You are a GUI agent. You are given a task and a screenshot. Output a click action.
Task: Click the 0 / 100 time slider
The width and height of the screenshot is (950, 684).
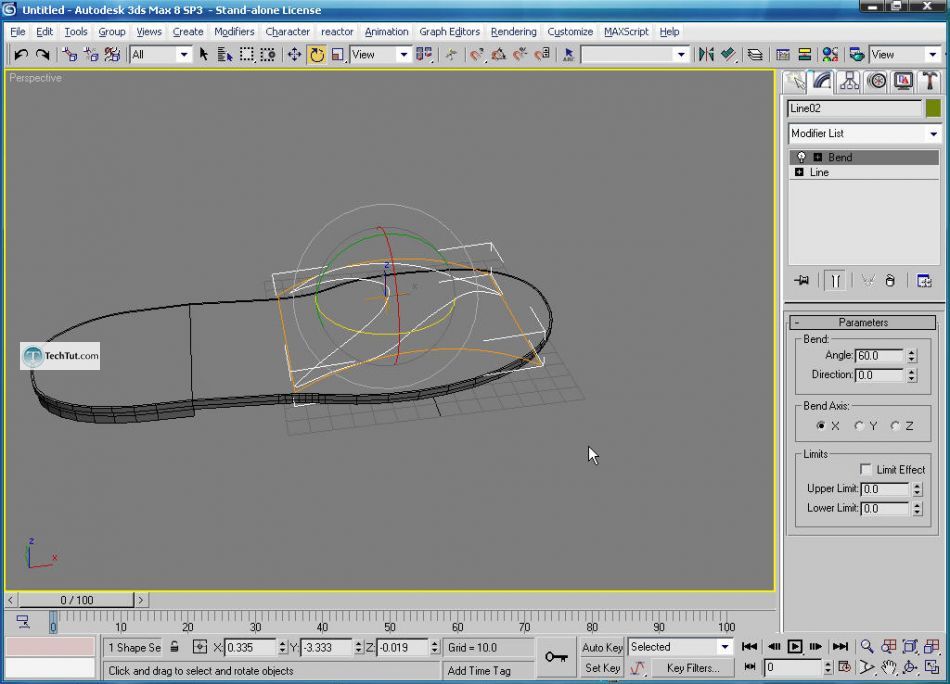click(76, 600)
